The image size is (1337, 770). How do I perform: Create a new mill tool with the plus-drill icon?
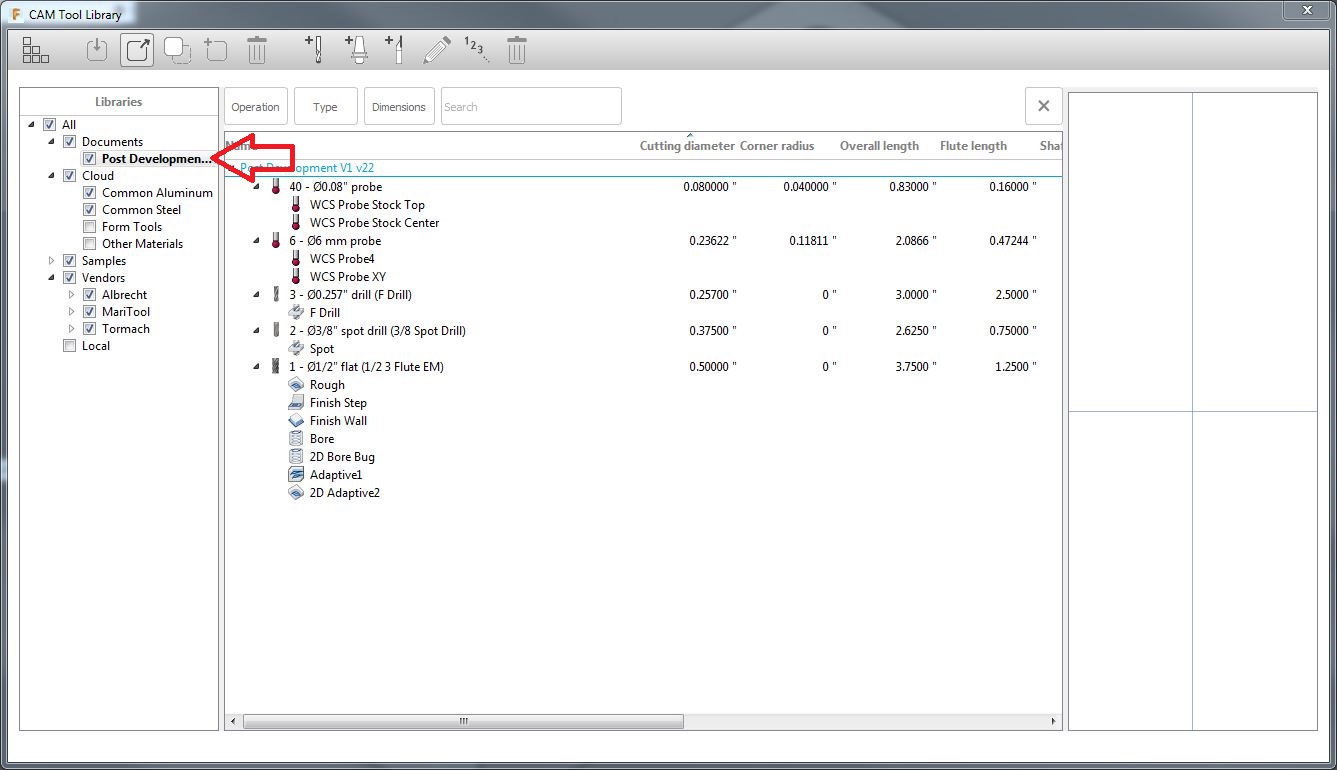313,49
